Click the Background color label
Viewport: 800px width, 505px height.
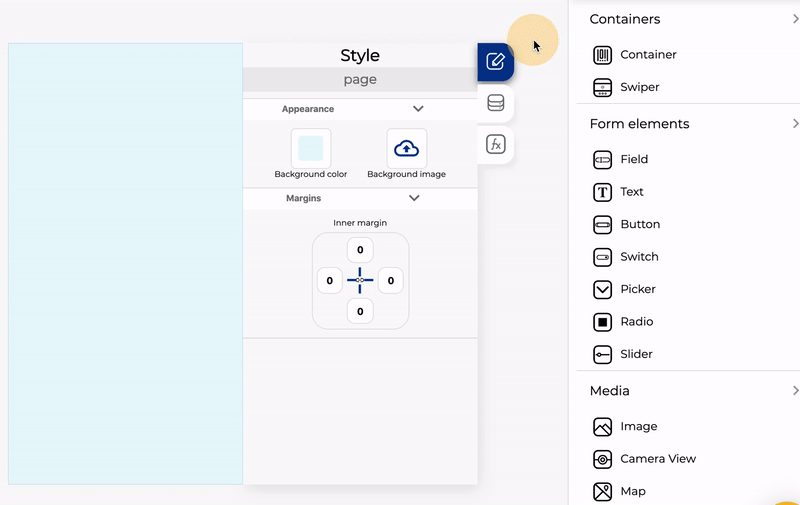pos(311,174)
